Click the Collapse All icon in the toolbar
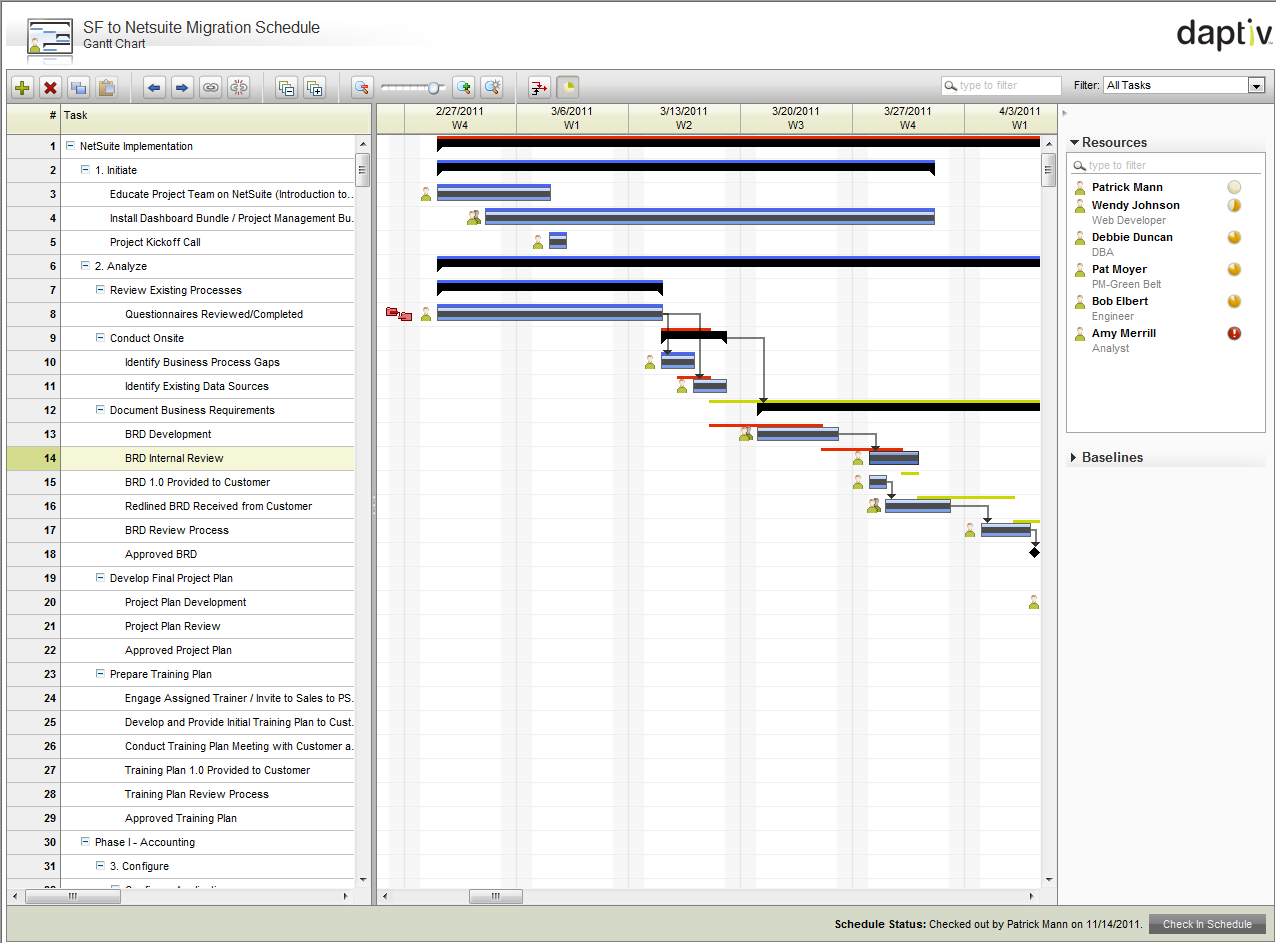This screenshot has width=1276, height=943. pos(286,88)
